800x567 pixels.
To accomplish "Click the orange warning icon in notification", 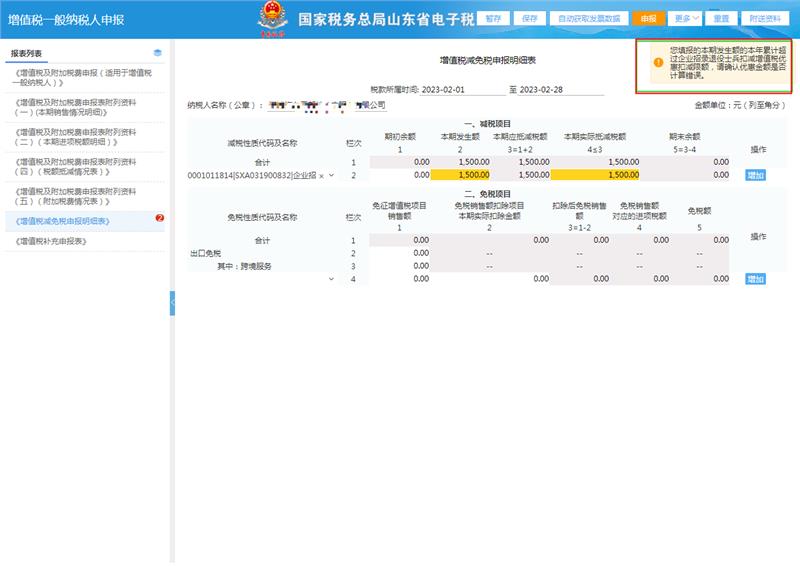I will pyautogui.click(x=657, y=62).
